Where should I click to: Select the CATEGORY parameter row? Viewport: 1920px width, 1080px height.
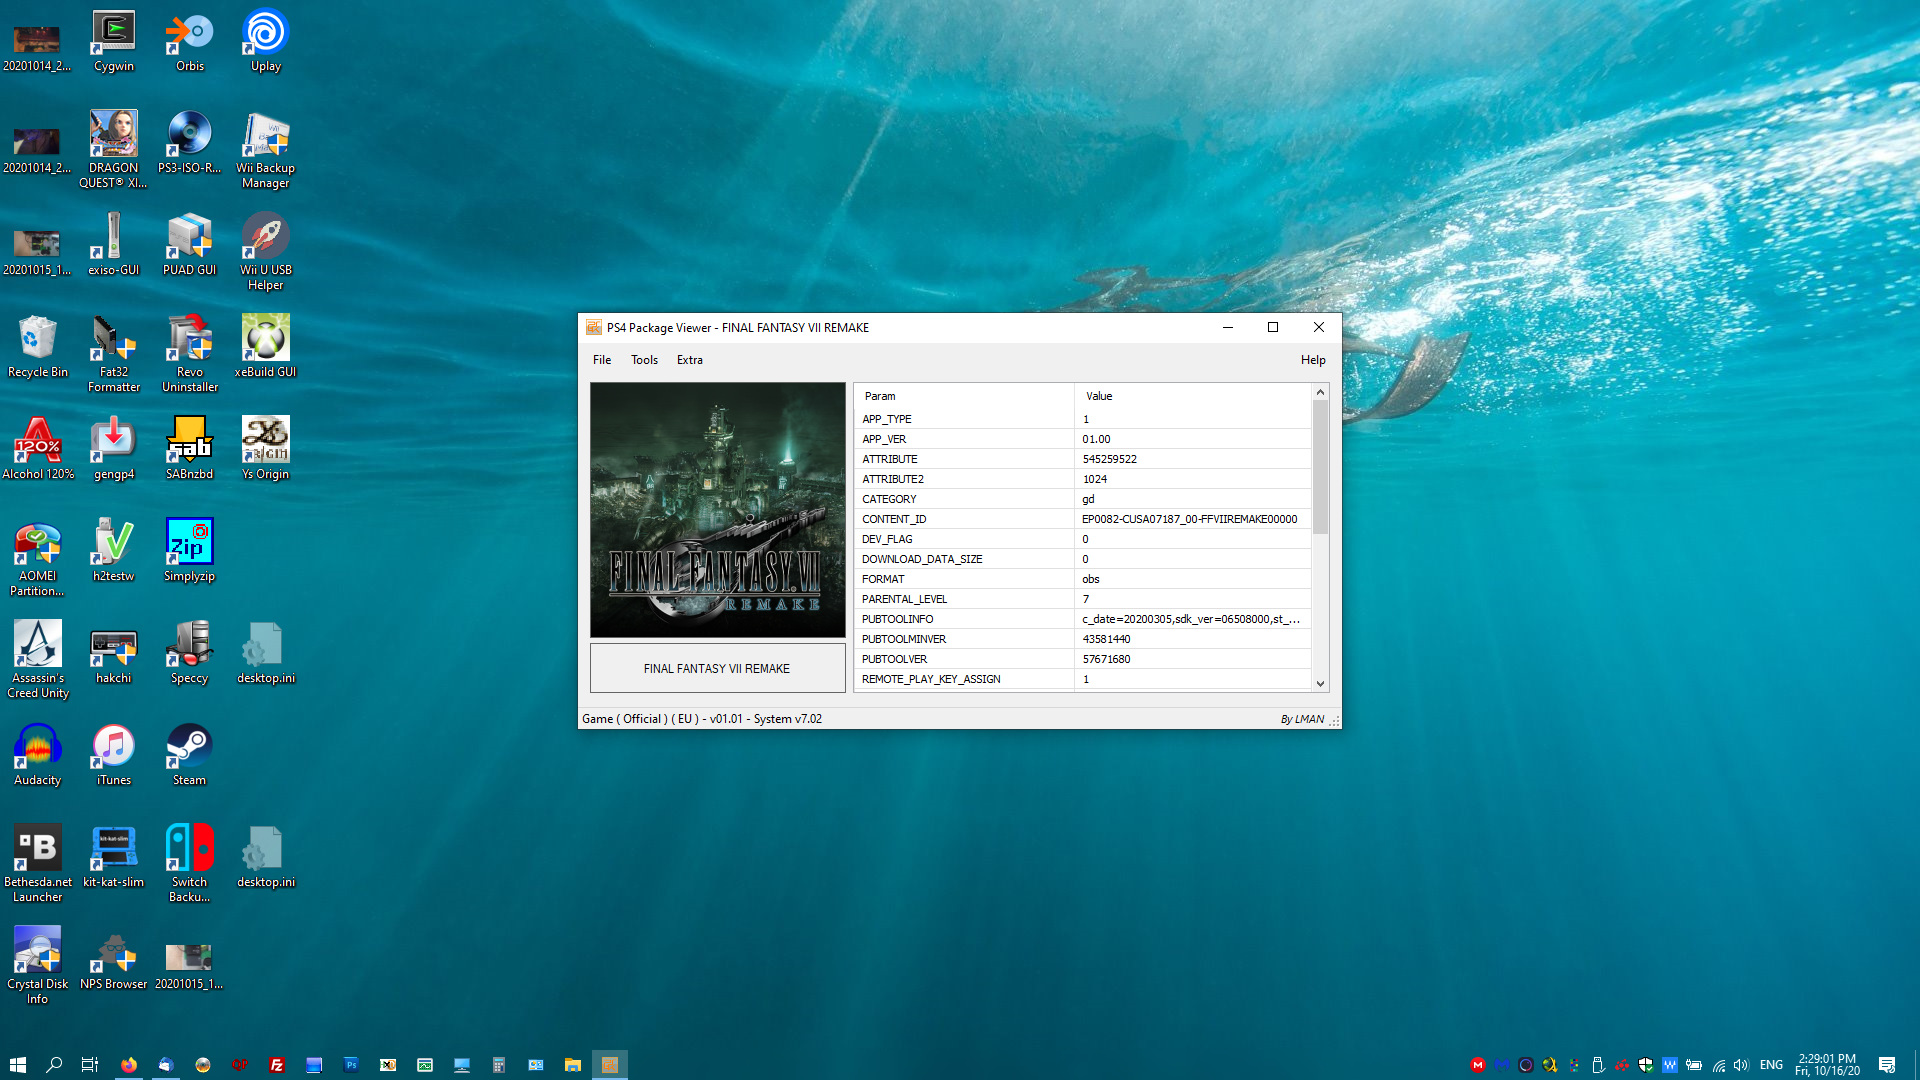click(1083, 499)
